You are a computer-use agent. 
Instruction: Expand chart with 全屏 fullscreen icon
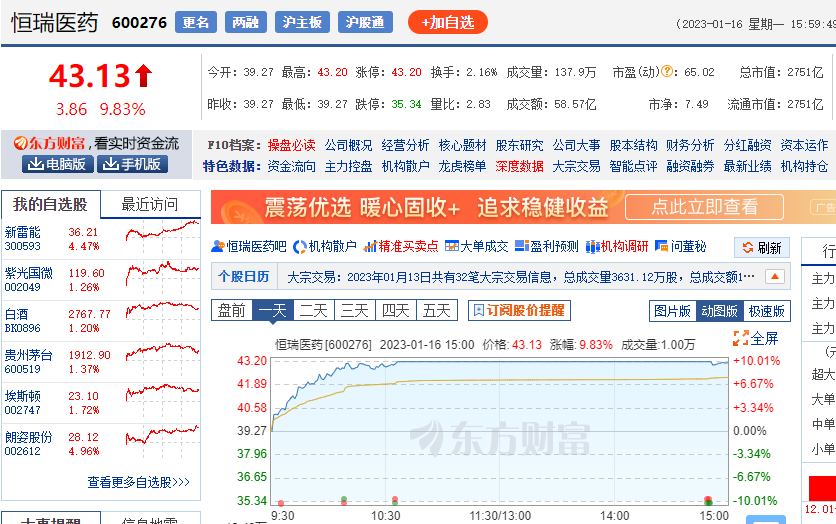click(755, 338)
